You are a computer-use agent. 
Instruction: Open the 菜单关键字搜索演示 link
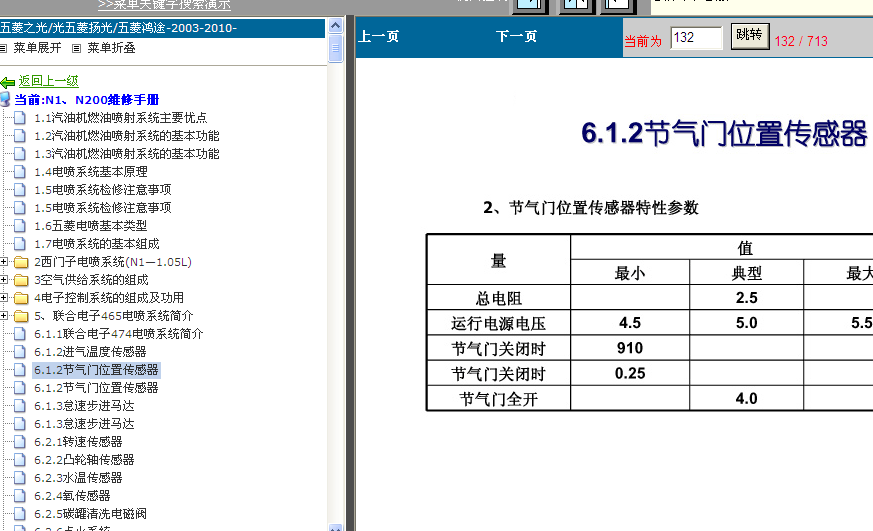(x=164, y=5)
